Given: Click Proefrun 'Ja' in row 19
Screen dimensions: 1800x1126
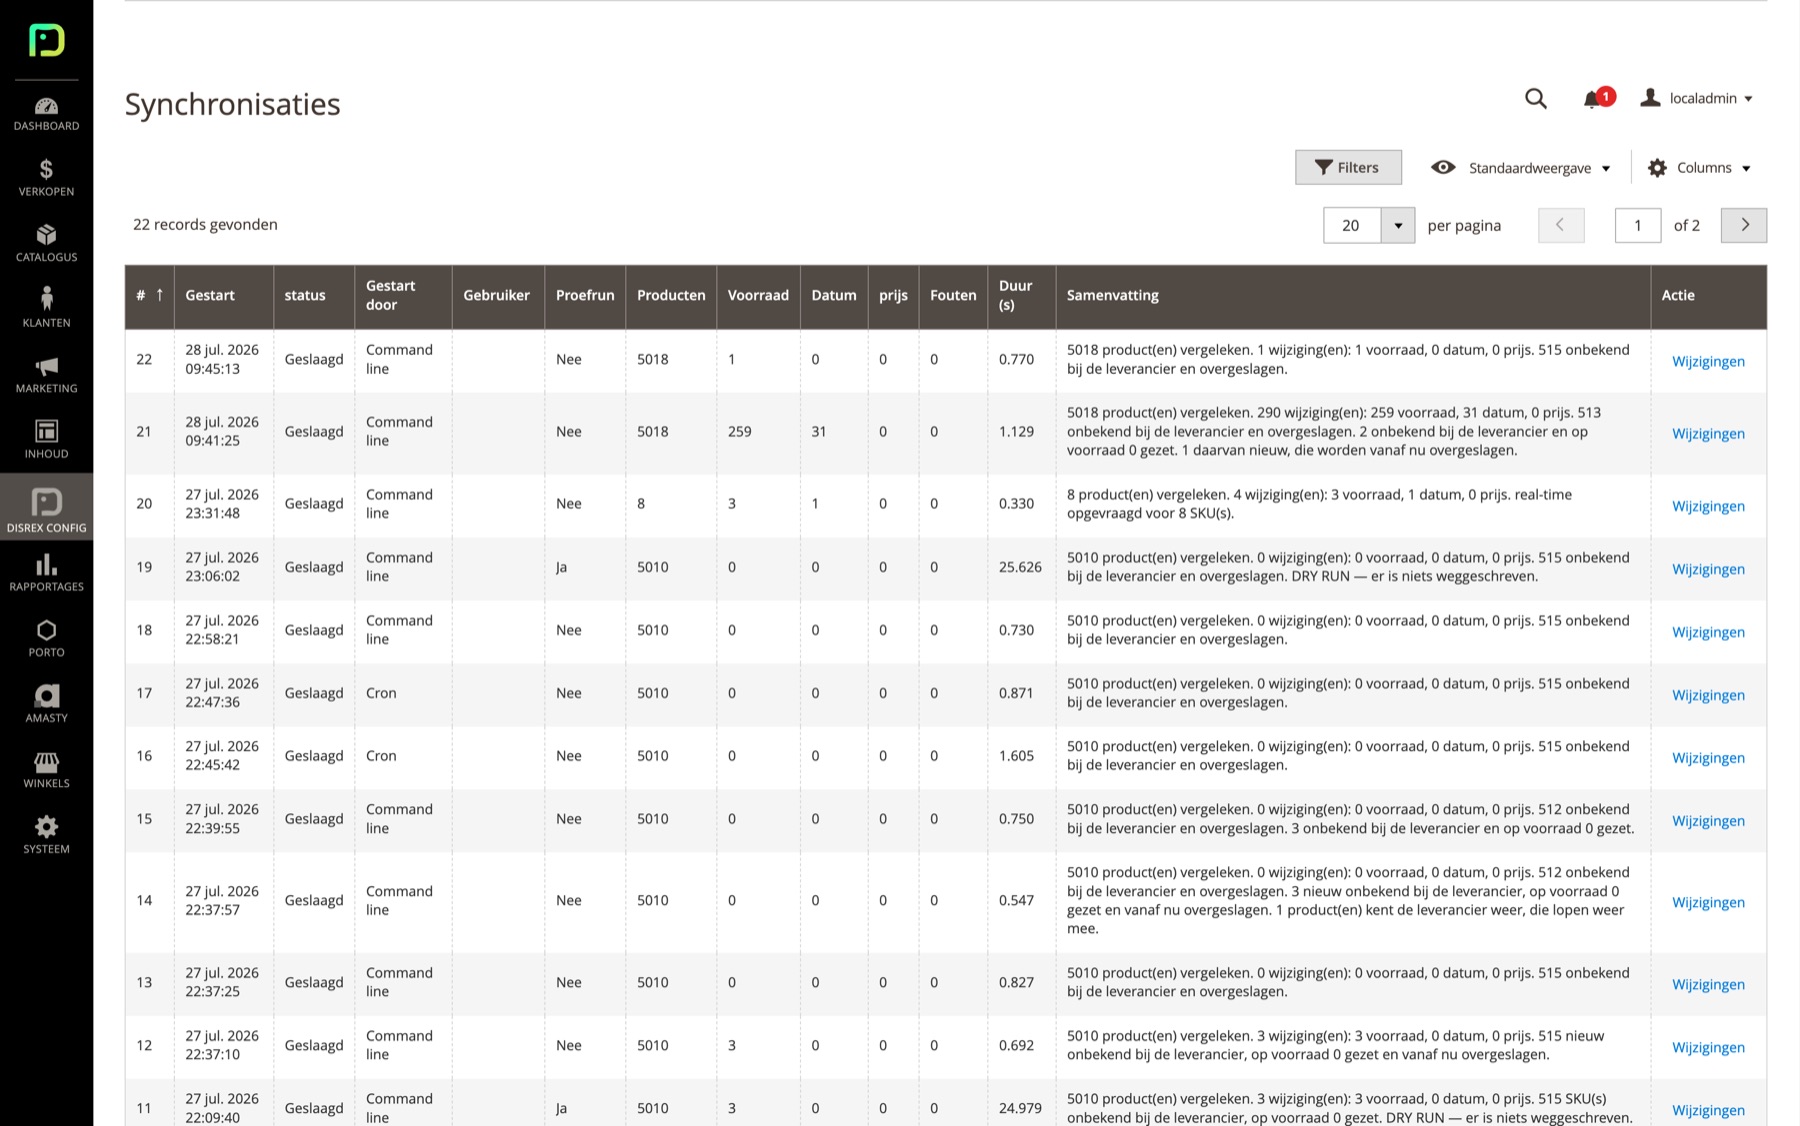Looking at the screenshot, I should pos(561,567).
